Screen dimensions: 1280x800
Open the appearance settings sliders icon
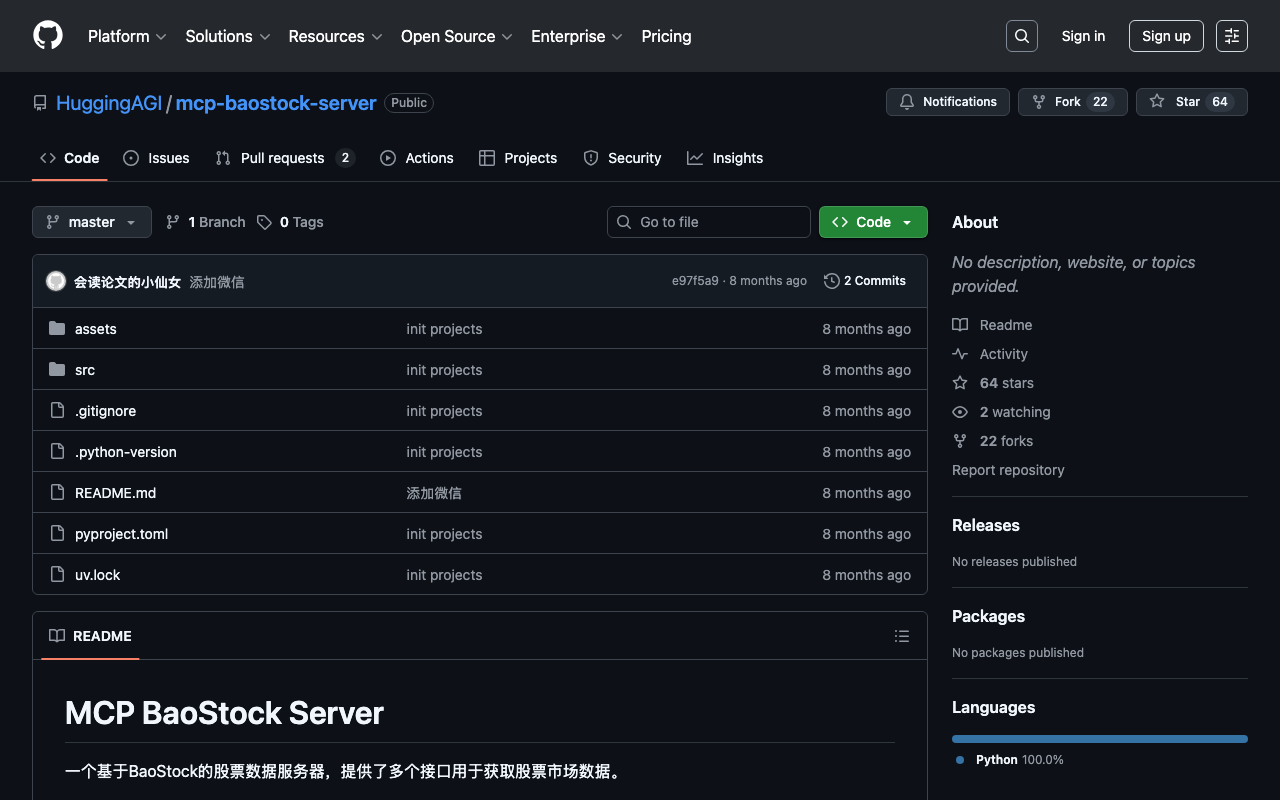coord(1232,36)
